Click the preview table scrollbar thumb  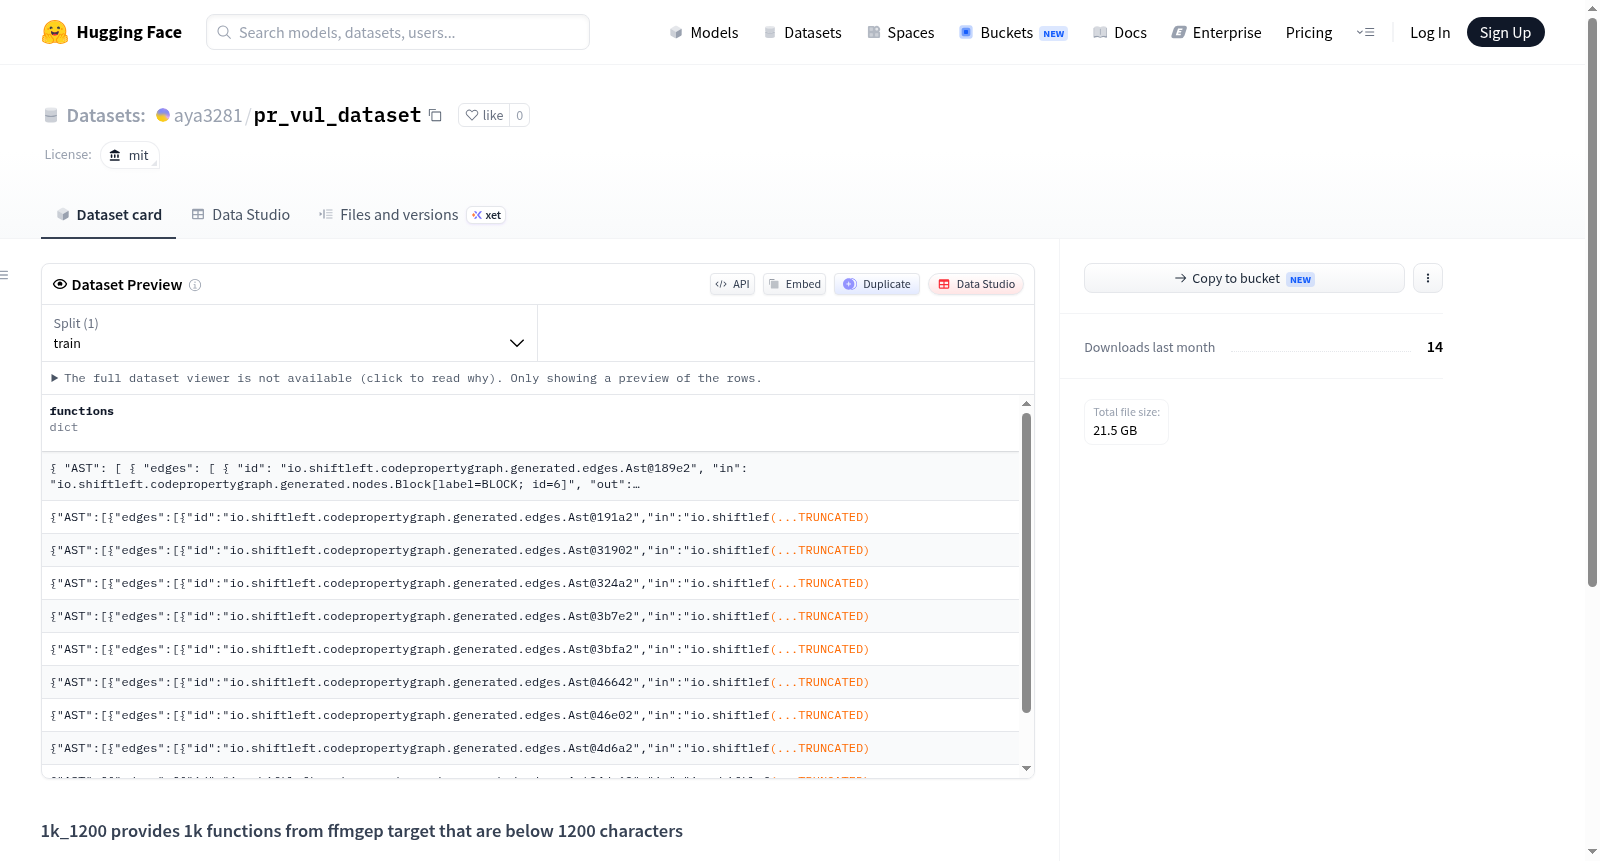pos(1026,562)
